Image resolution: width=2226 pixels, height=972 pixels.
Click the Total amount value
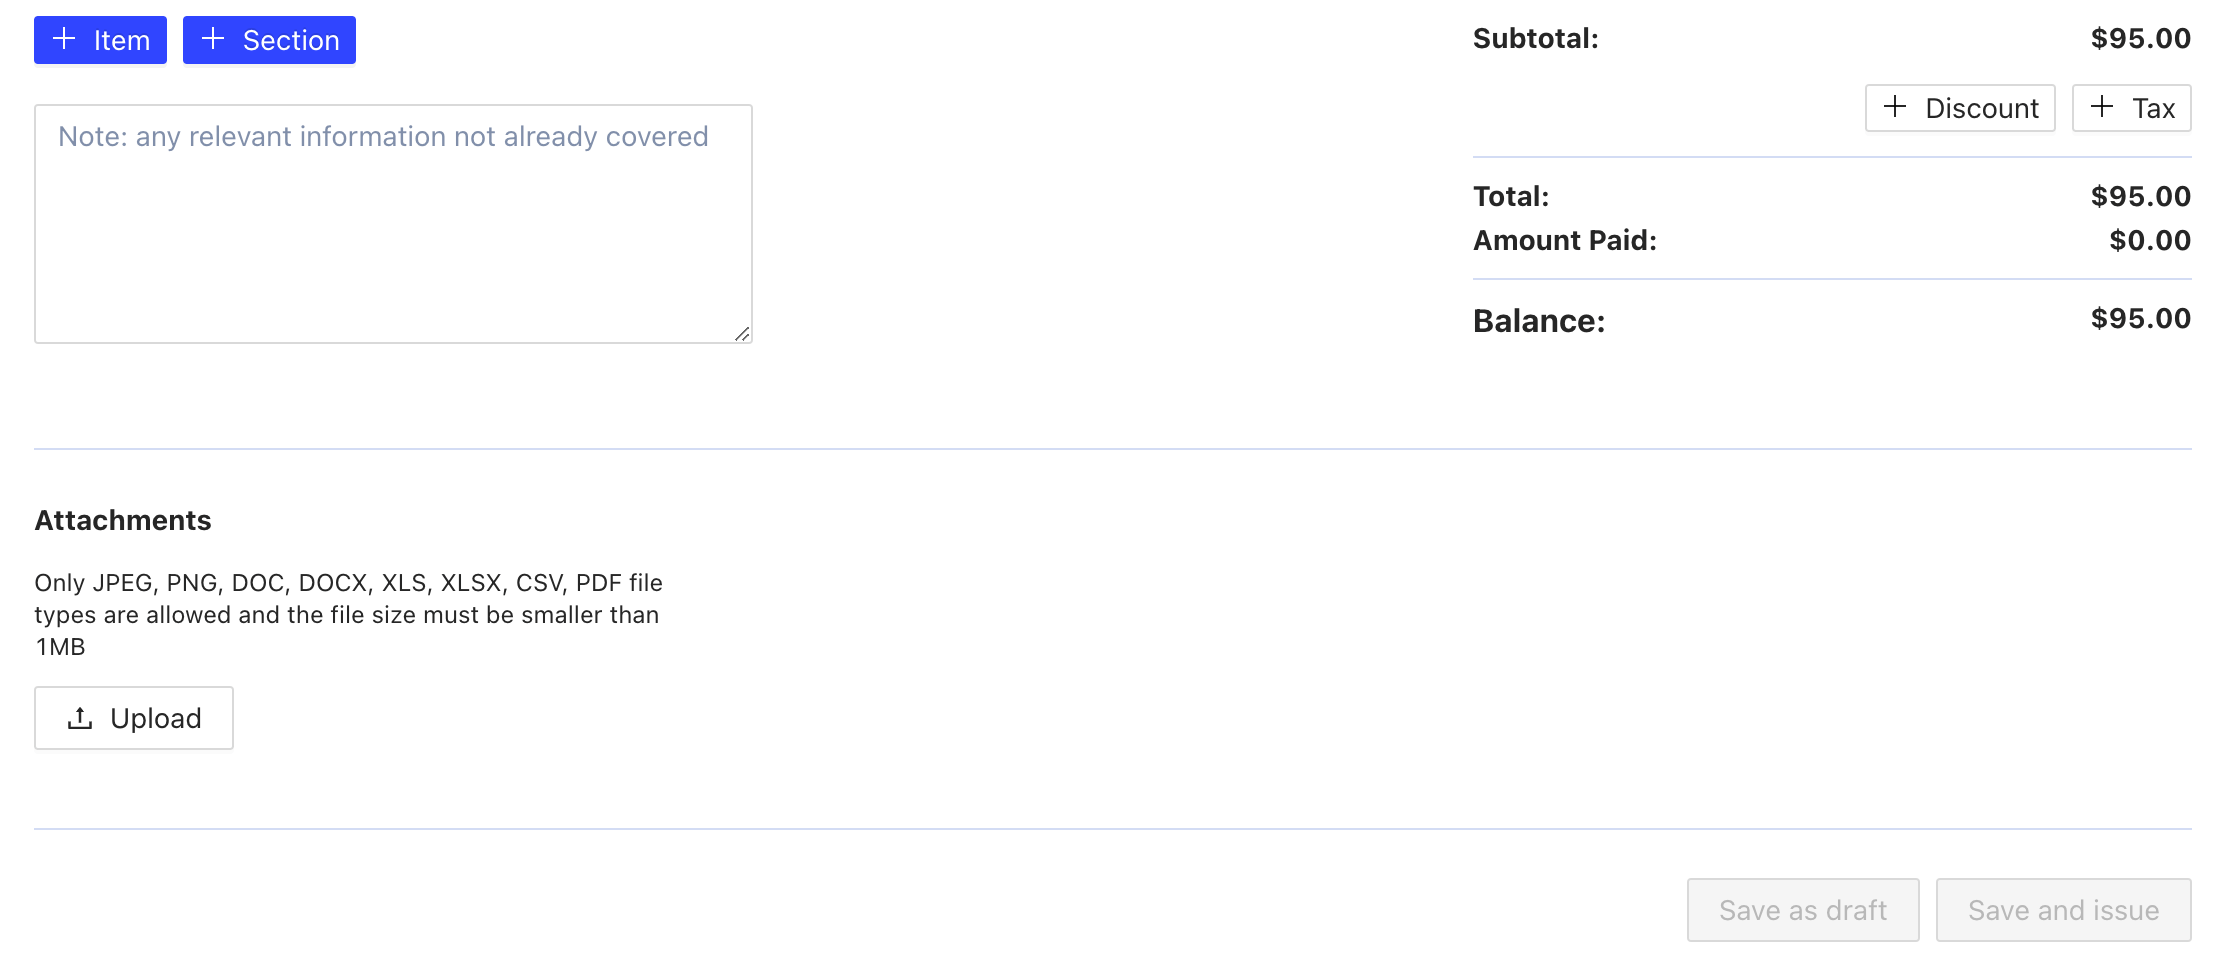pos(2140,196)
